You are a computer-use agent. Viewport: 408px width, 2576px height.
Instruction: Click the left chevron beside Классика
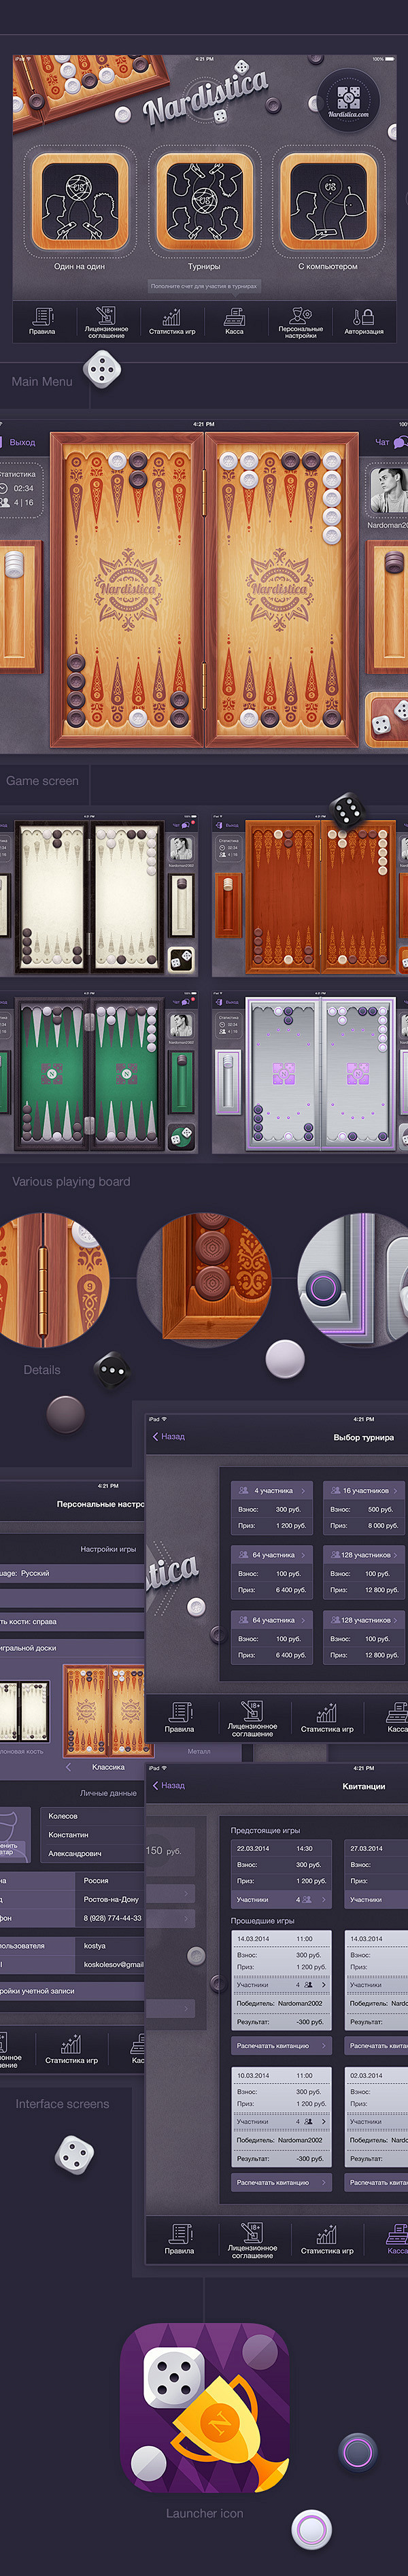(x=69, y=1767)
